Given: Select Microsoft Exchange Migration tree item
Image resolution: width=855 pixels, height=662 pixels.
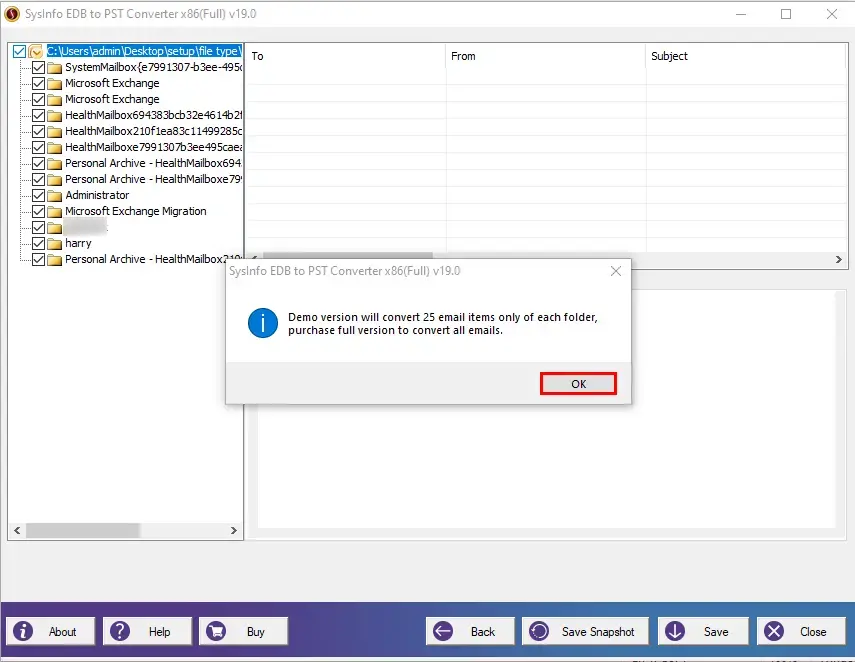Looking at the screenshot, I should pos(136,211).
